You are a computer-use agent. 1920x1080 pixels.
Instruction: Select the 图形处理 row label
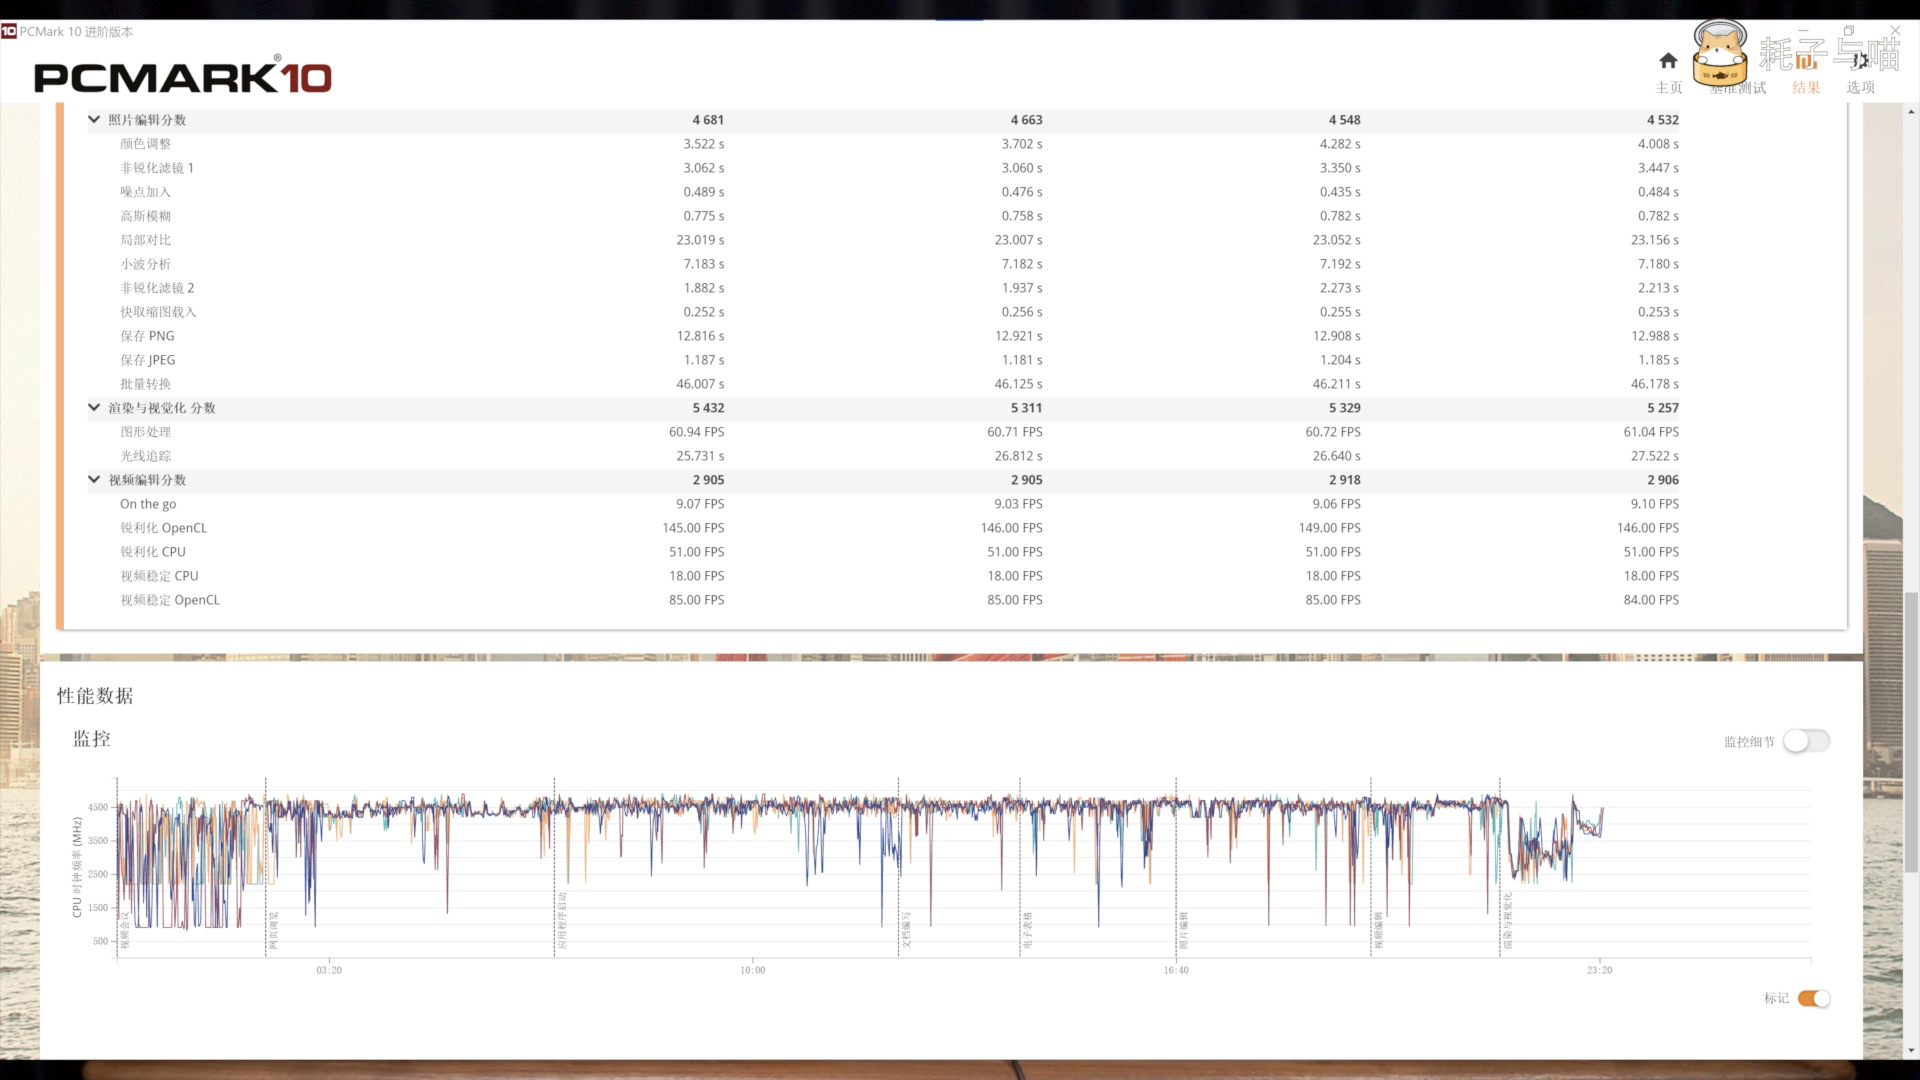[146, 432]
